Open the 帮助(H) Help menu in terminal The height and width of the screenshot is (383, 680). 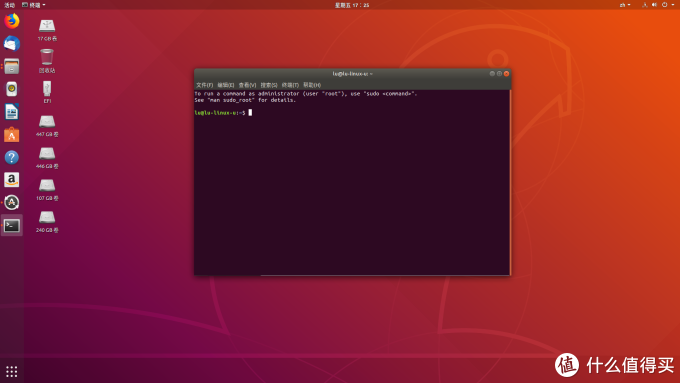(x=312, y=85)
